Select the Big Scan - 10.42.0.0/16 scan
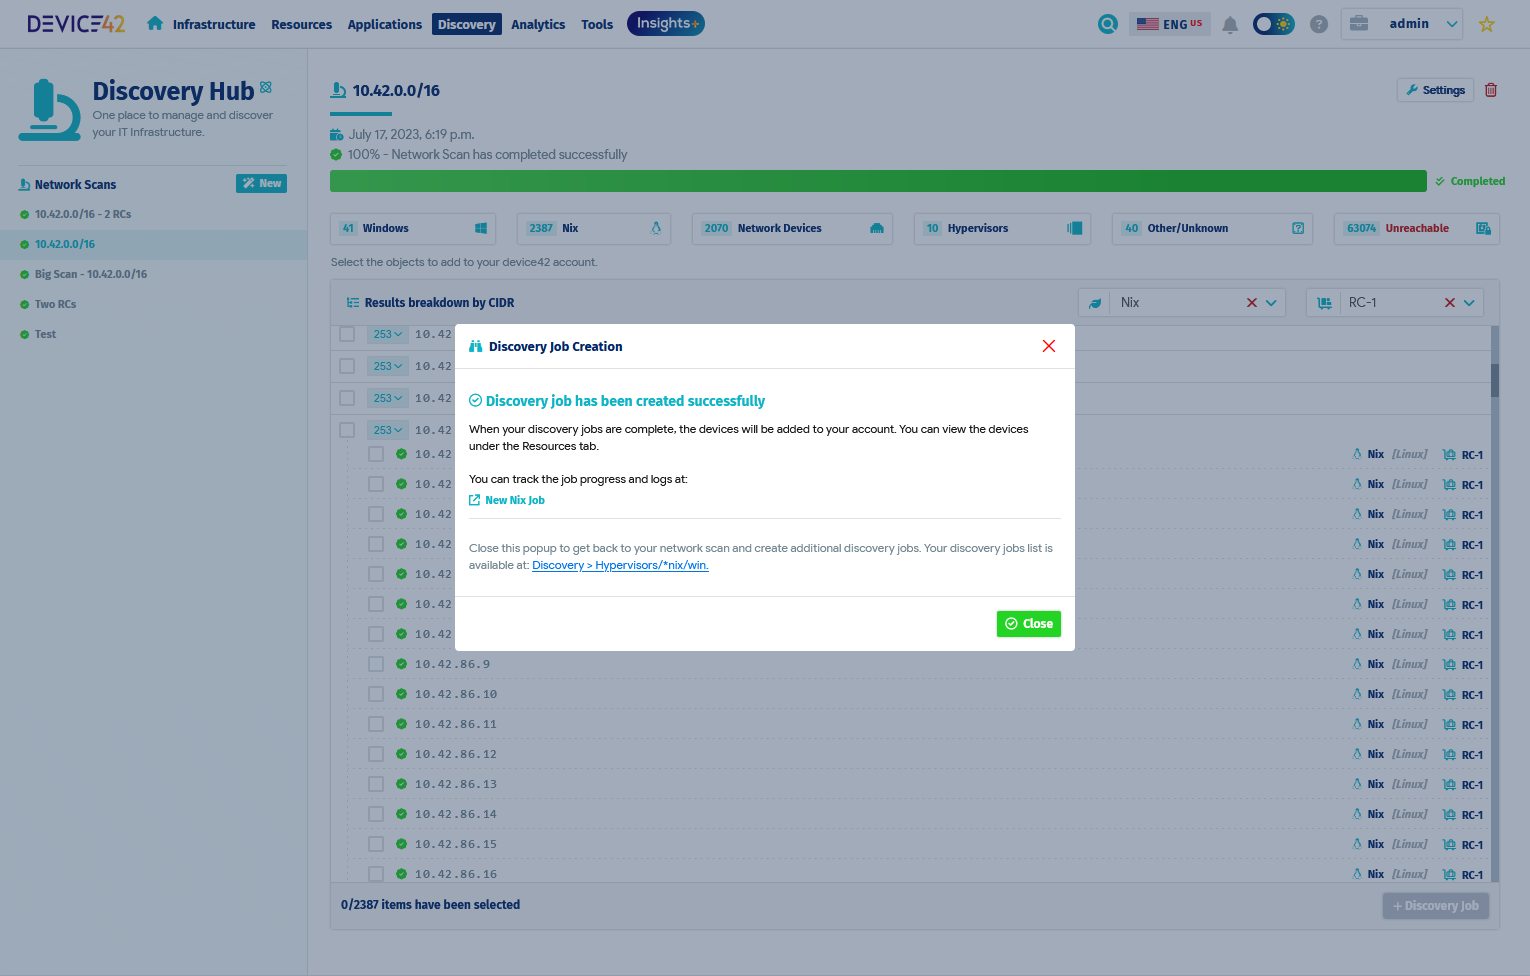The height and width of the screenshot is (976, 1530). (91, 274)
